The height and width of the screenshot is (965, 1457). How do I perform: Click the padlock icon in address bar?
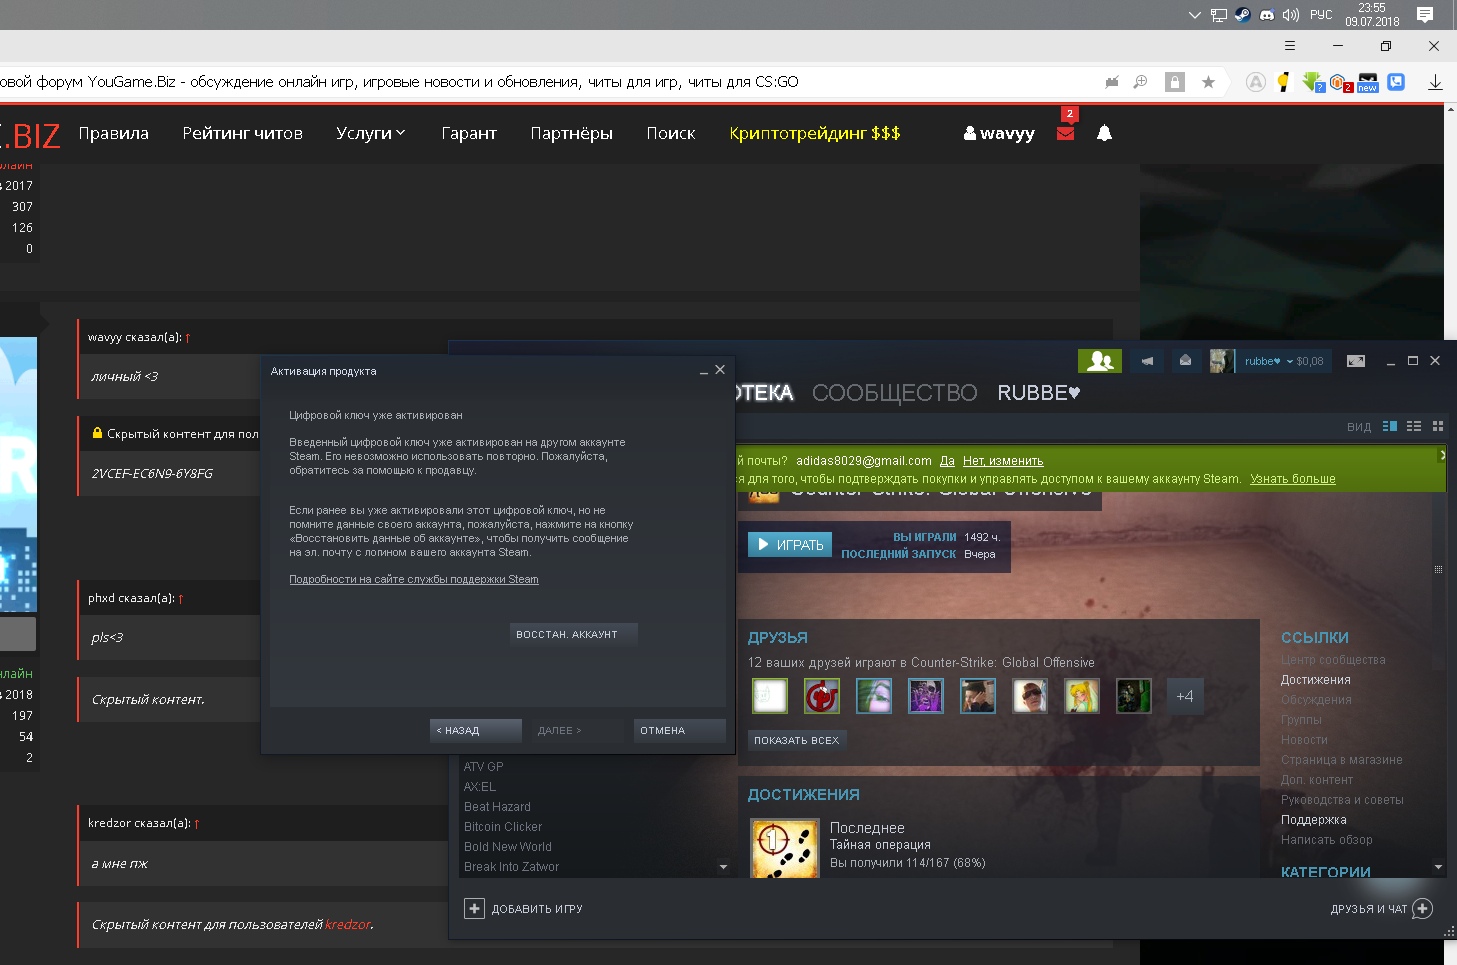click(1175, 82)
